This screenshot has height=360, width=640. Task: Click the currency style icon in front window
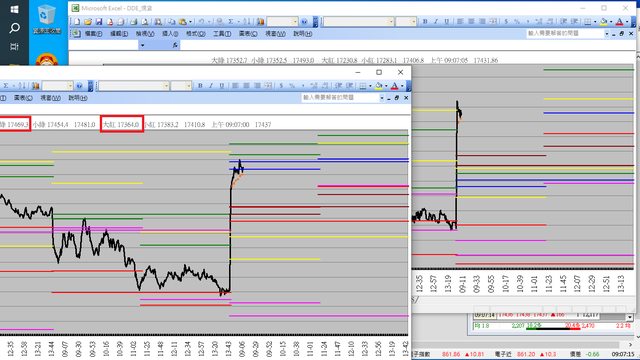click(281, 86)
